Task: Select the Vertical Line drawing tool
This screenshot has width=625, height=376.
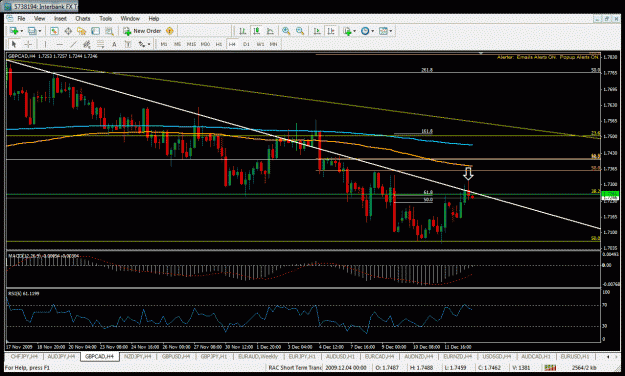Action: [x=45, y=44]
